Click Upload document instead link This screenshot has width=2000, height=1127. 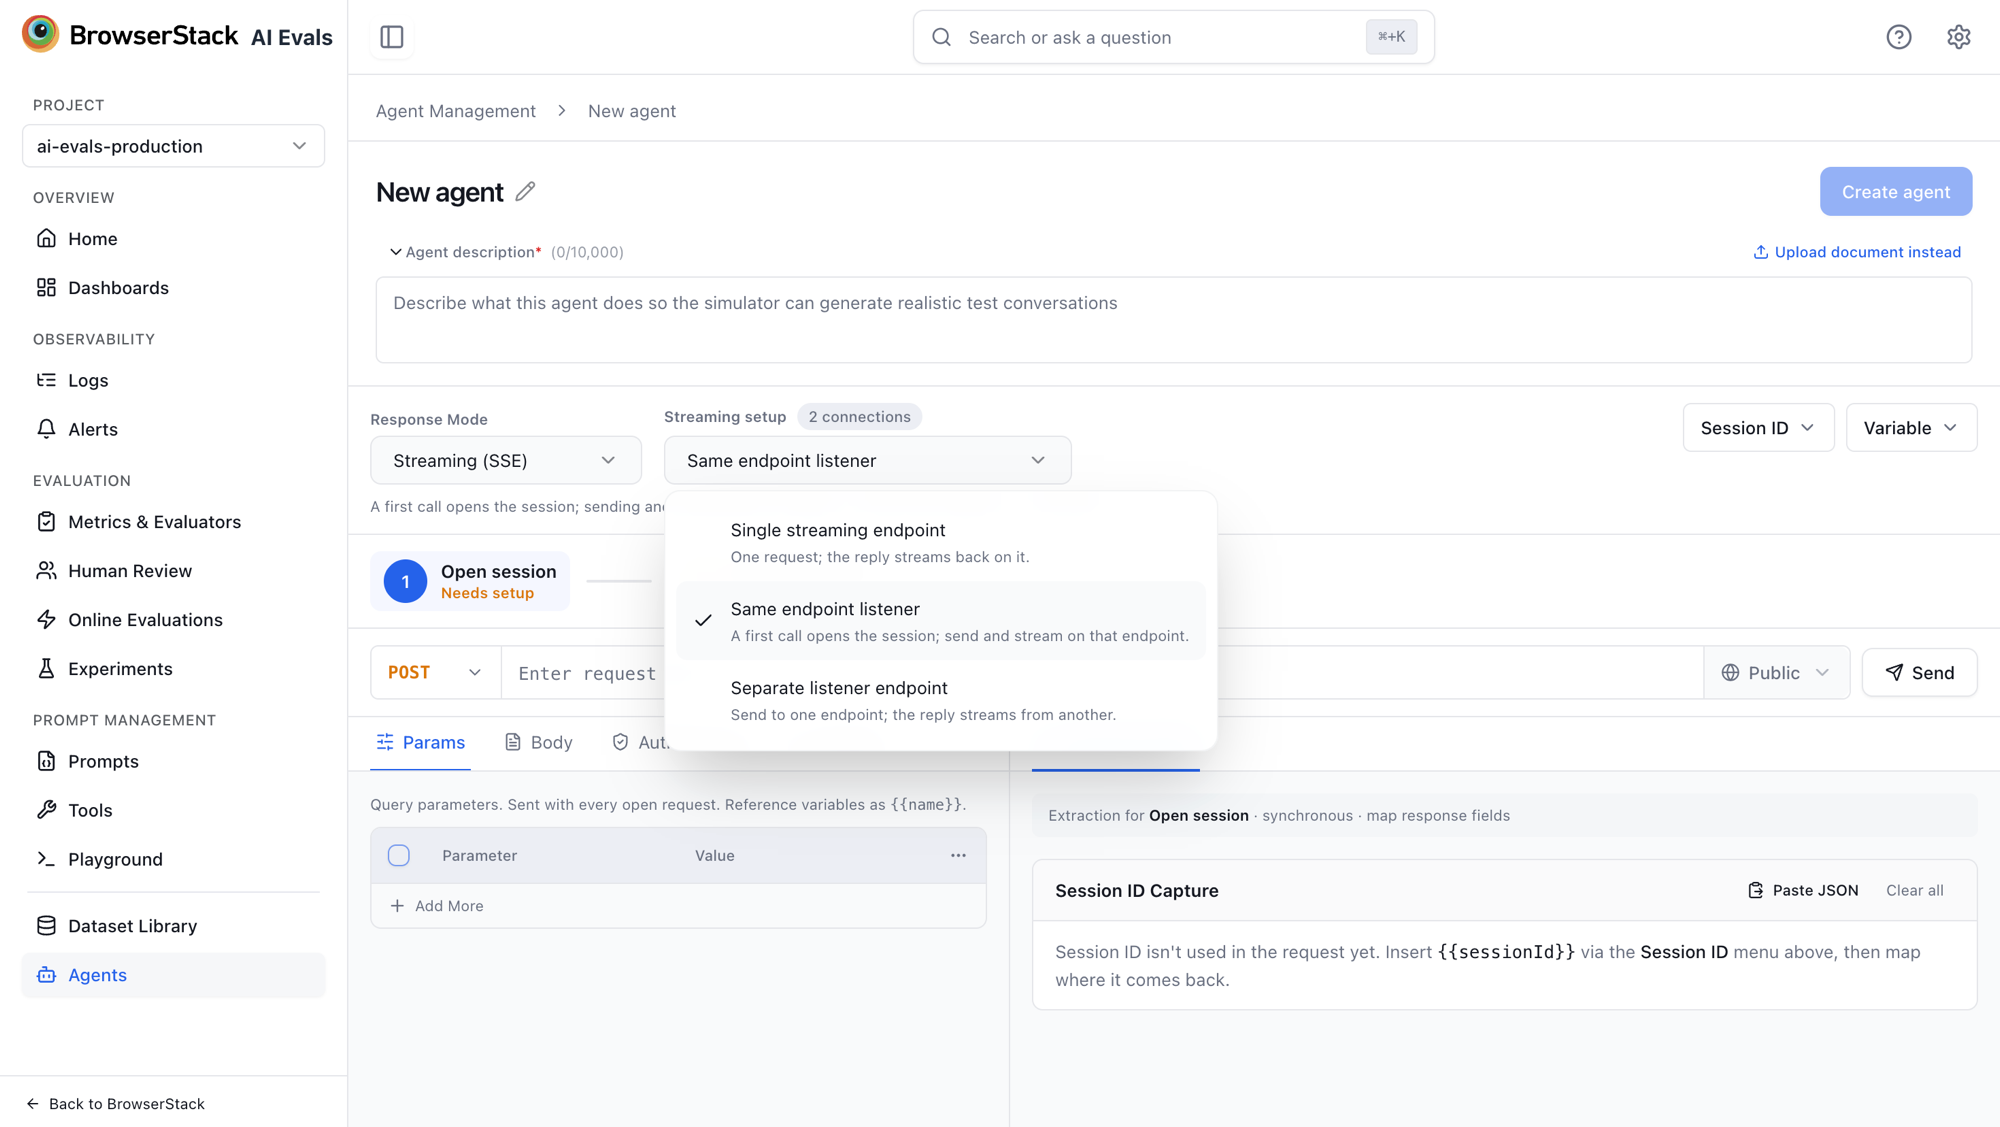click(x=1857, y=252)
